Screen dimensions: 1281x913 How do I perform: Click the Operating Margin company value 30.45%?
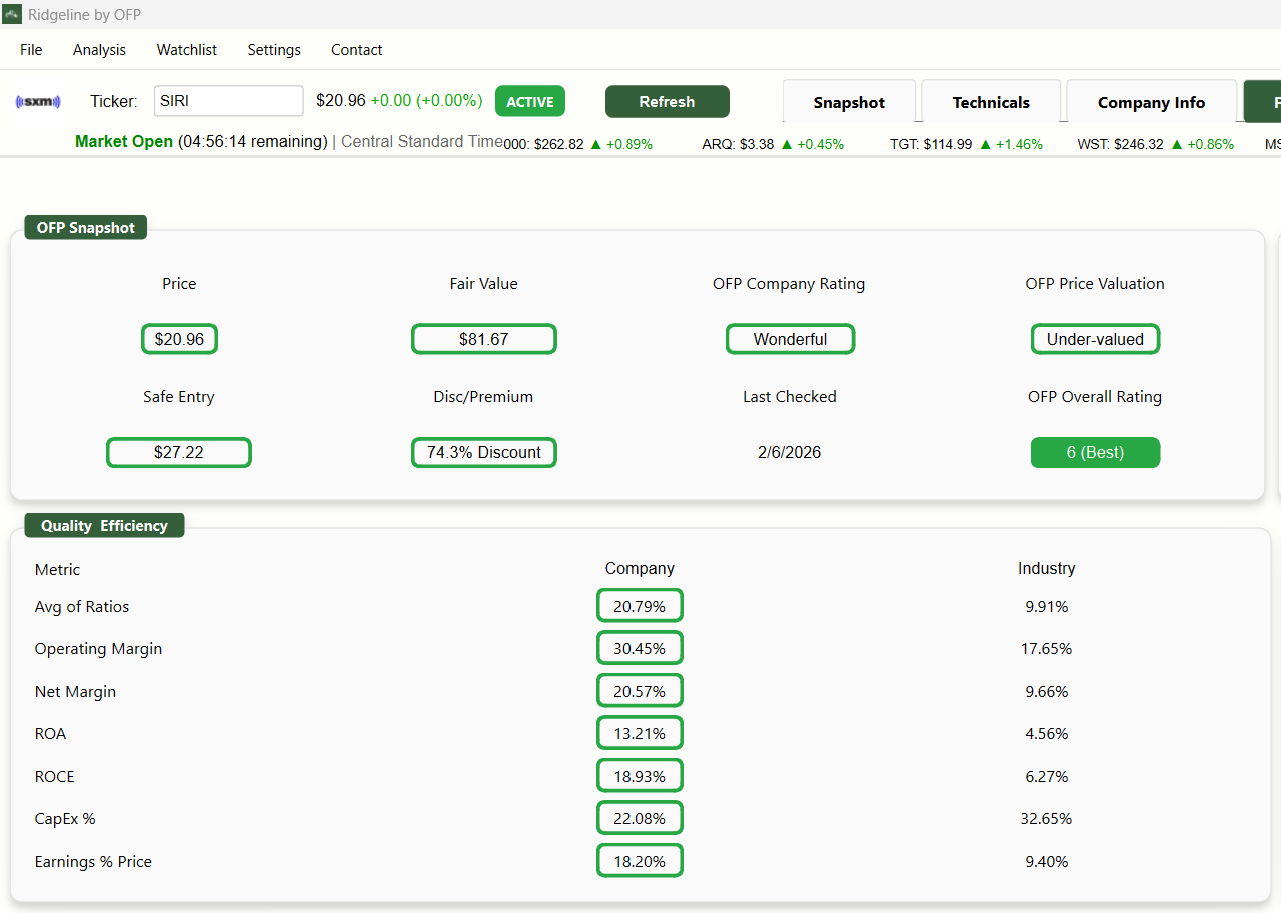click(x=640, y=648)
